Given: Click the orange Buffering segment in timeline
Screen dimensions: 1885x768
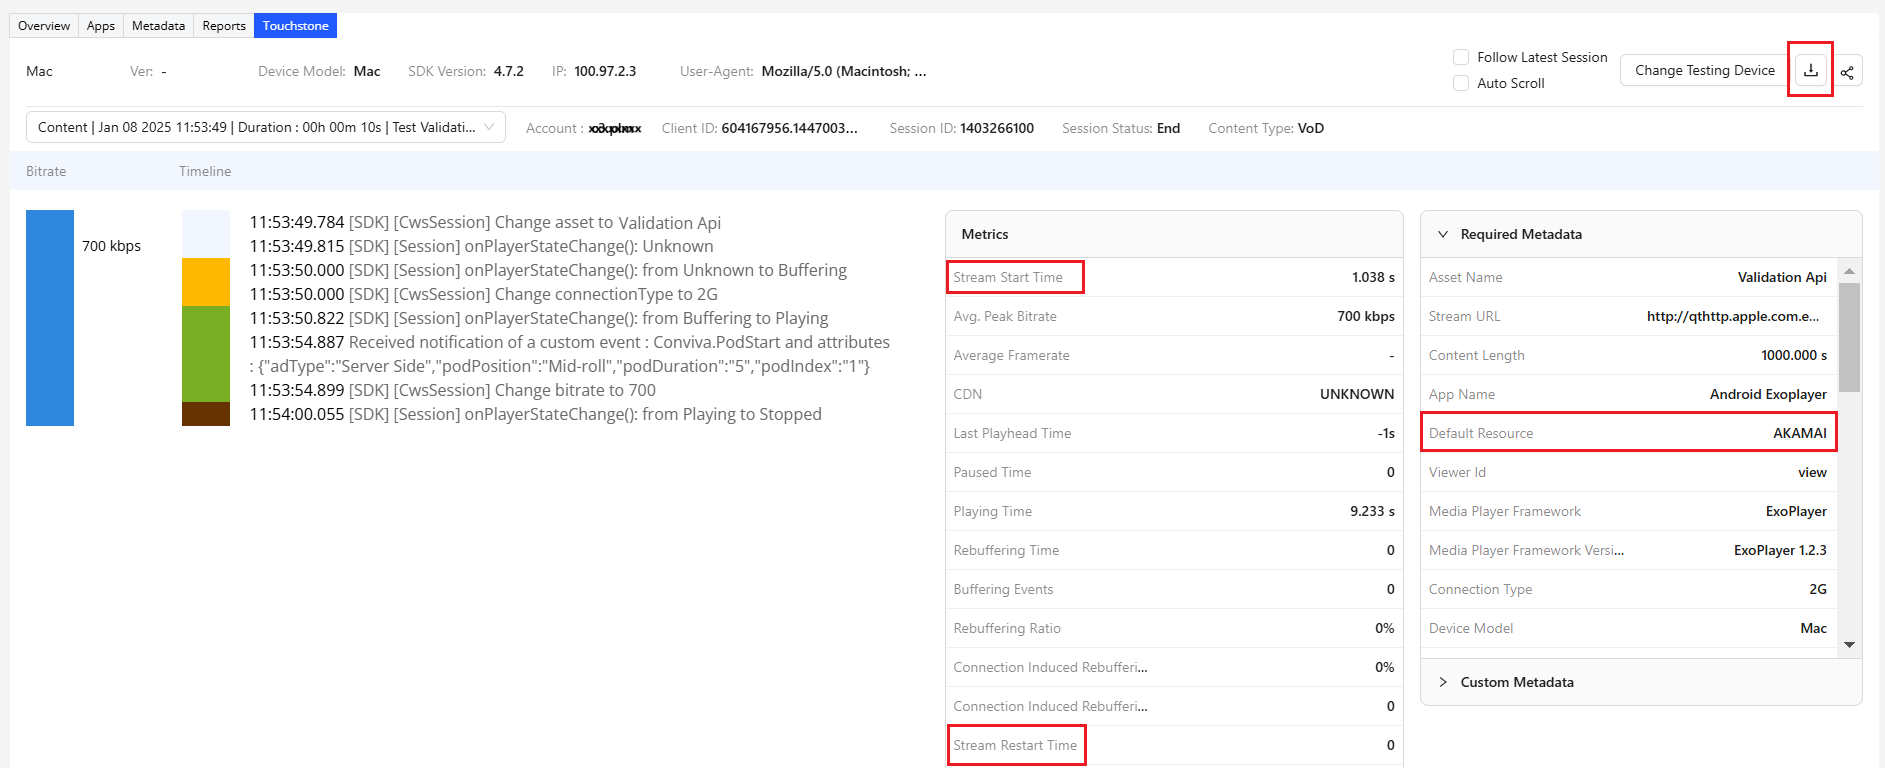Looking at the screenshot, I should tap(206, 282).
